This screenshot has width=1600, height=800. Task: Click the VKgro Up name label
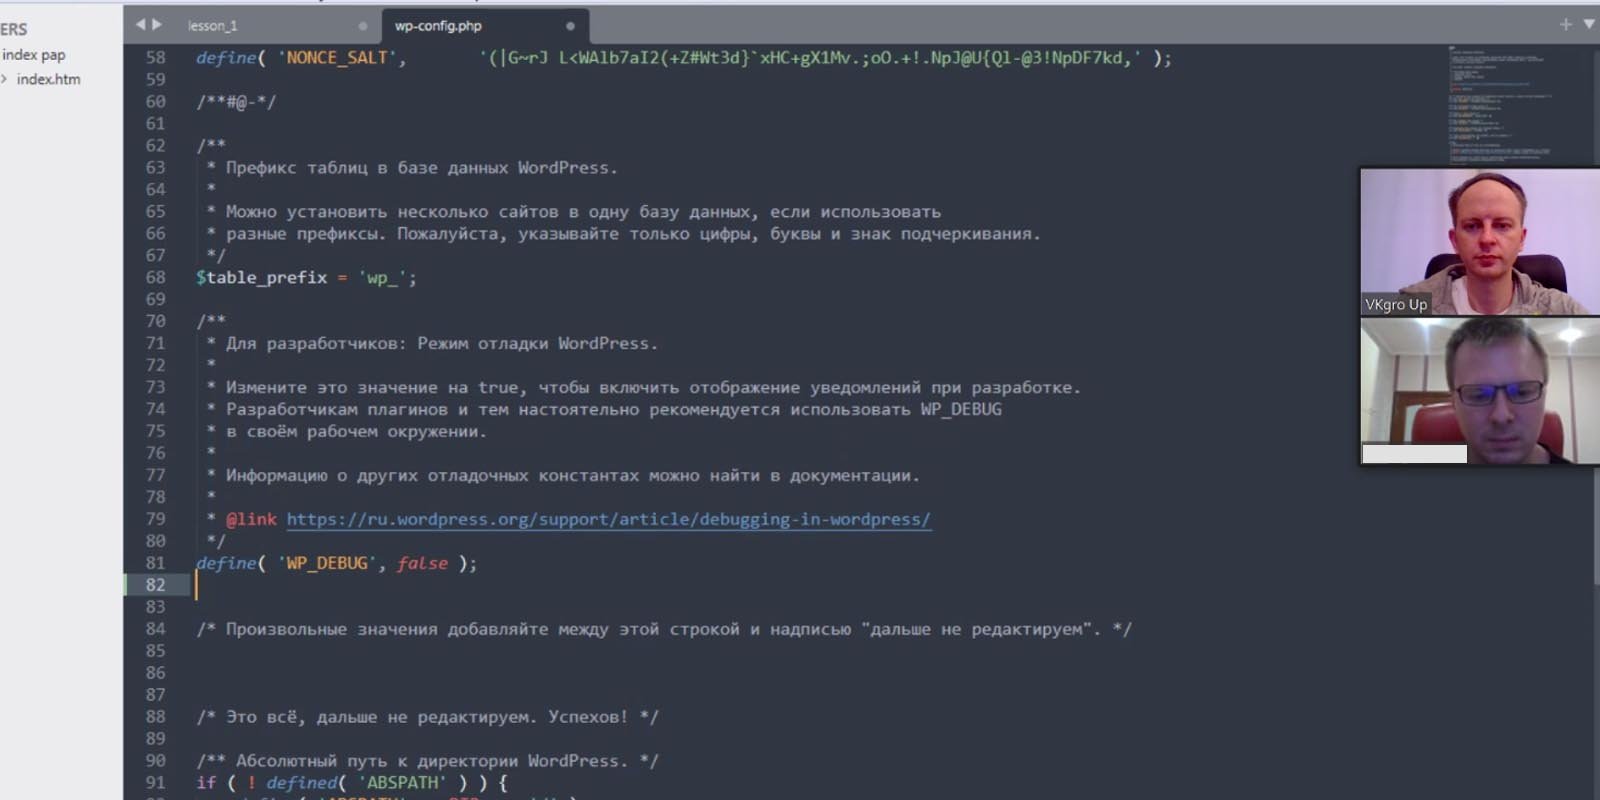click(1396, 304)
